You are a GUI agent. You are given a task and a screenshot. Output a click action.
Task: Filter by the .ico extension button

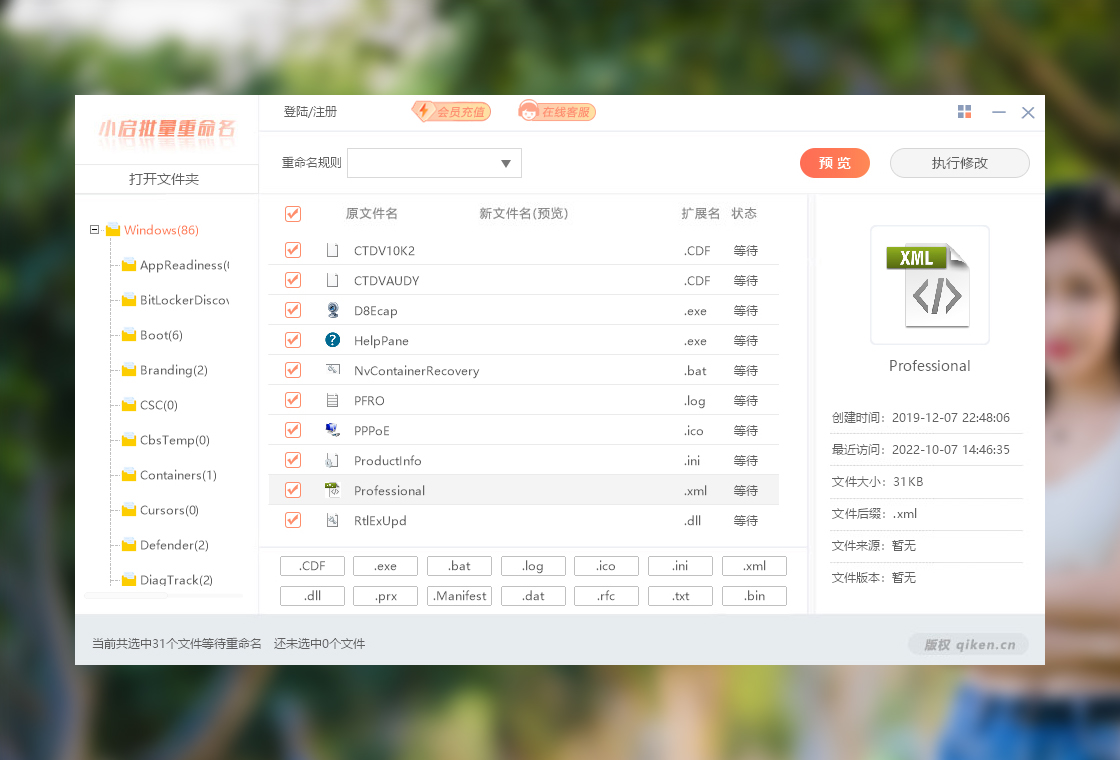pyautogui.click(x=606, y=566)
